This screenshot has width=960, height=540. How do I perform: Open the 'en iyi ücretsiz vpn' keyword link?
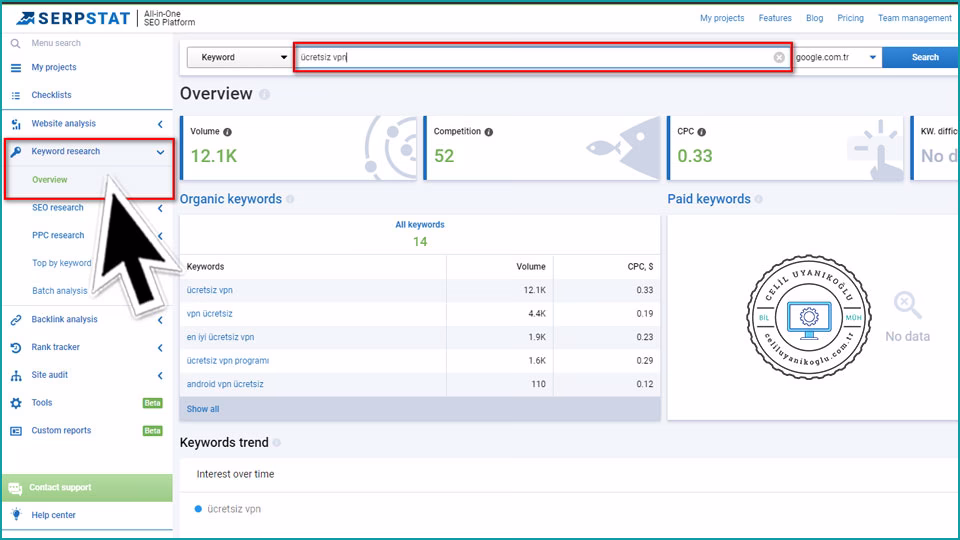(x=220, y=337)
